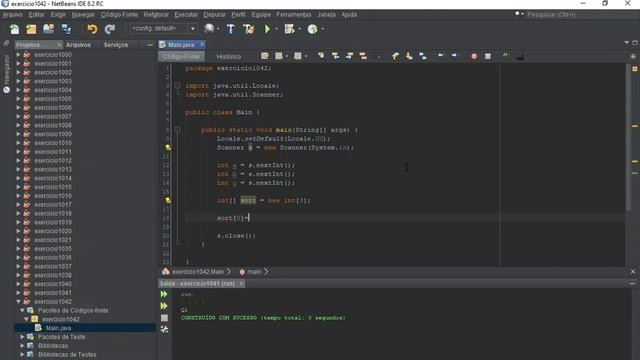Click the lightbulb hint on Scanner line
The height and width of the screenshot is (360, 640).
click(168, 148)
